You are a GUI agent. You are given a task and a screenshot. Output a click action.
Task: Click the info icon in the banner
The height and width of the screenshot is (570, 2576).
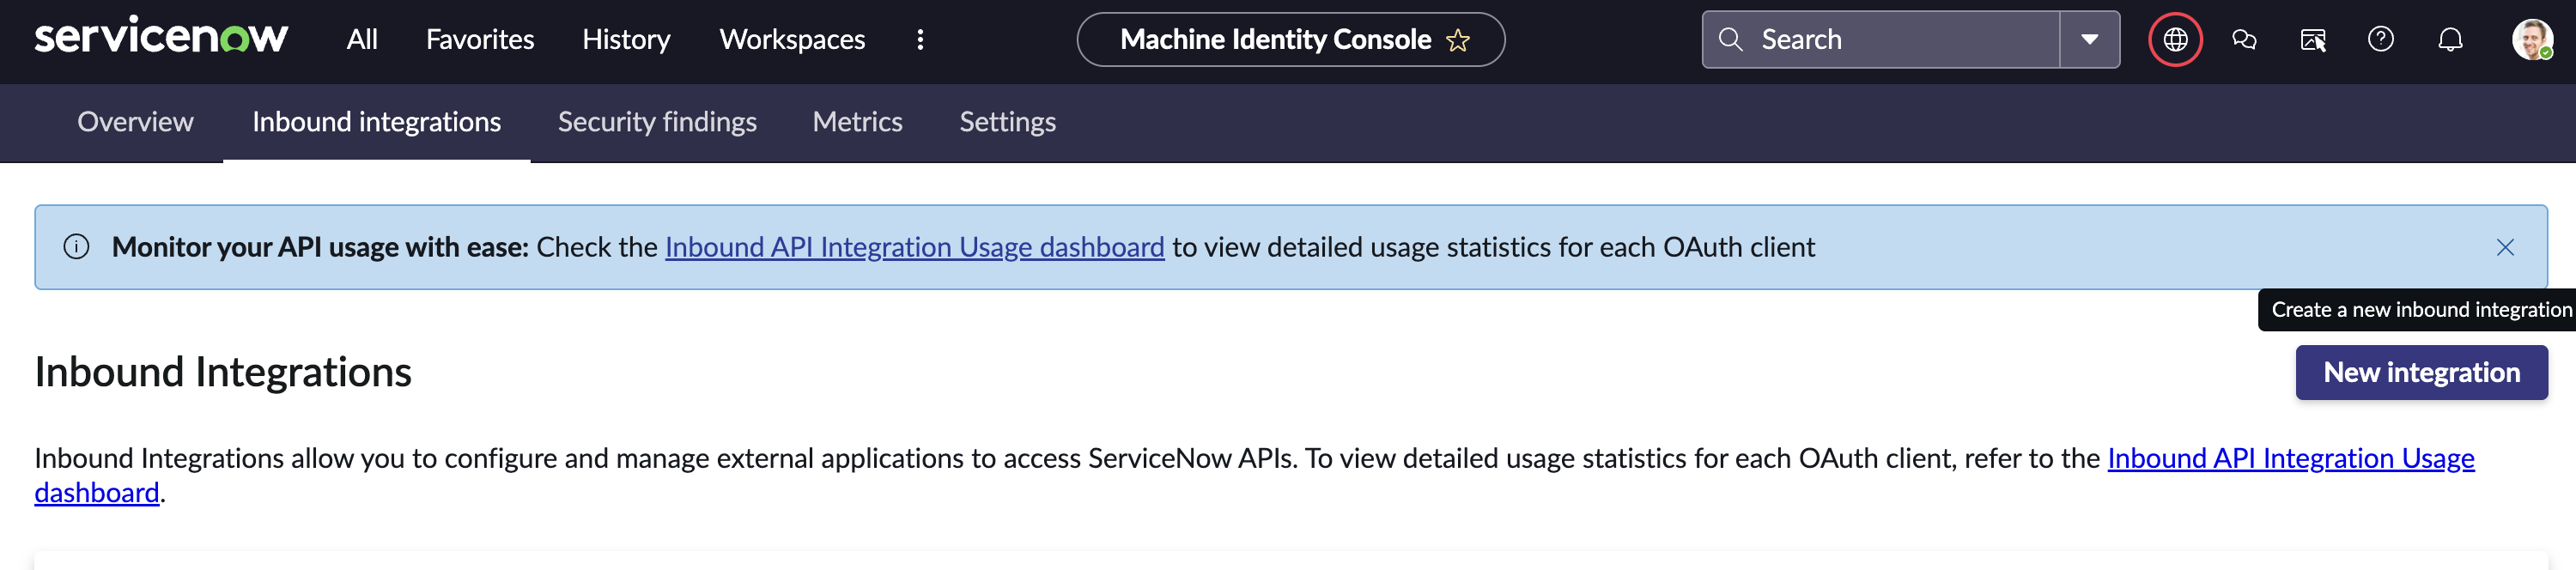(77, 247)
